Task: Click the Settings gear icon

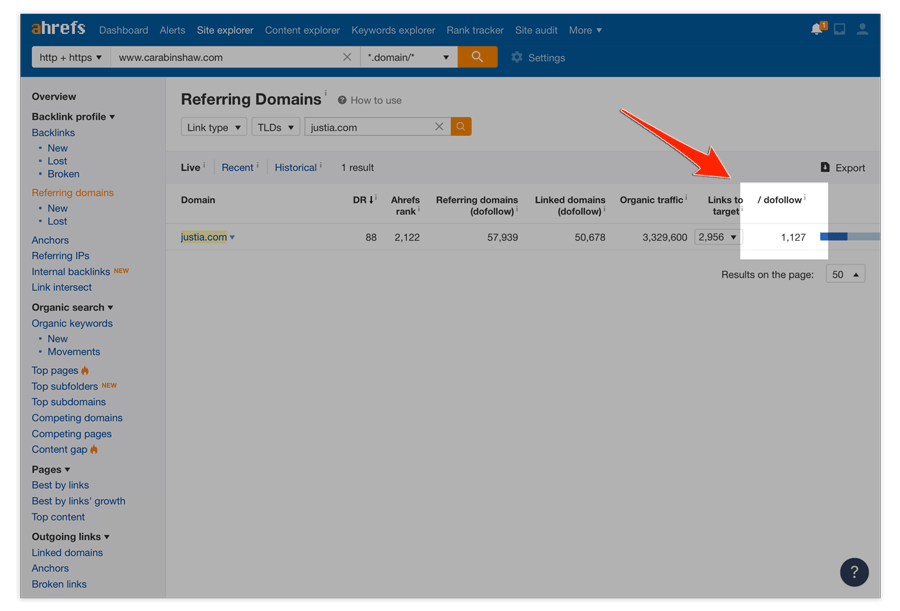Action: pos(517,57)
